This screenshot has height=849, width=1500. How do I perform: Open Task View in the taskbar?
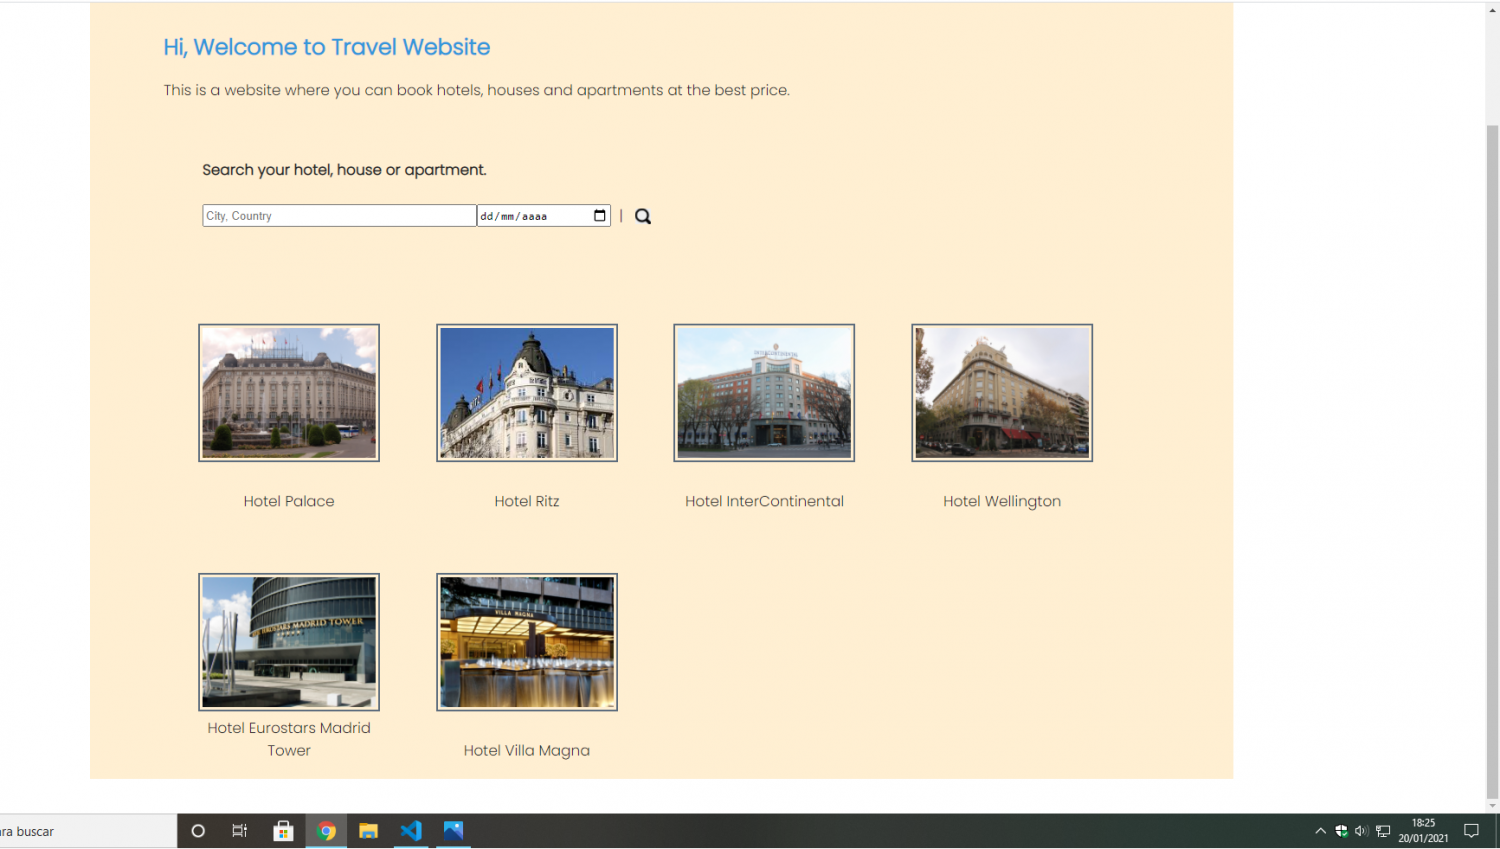pos(240,831)
